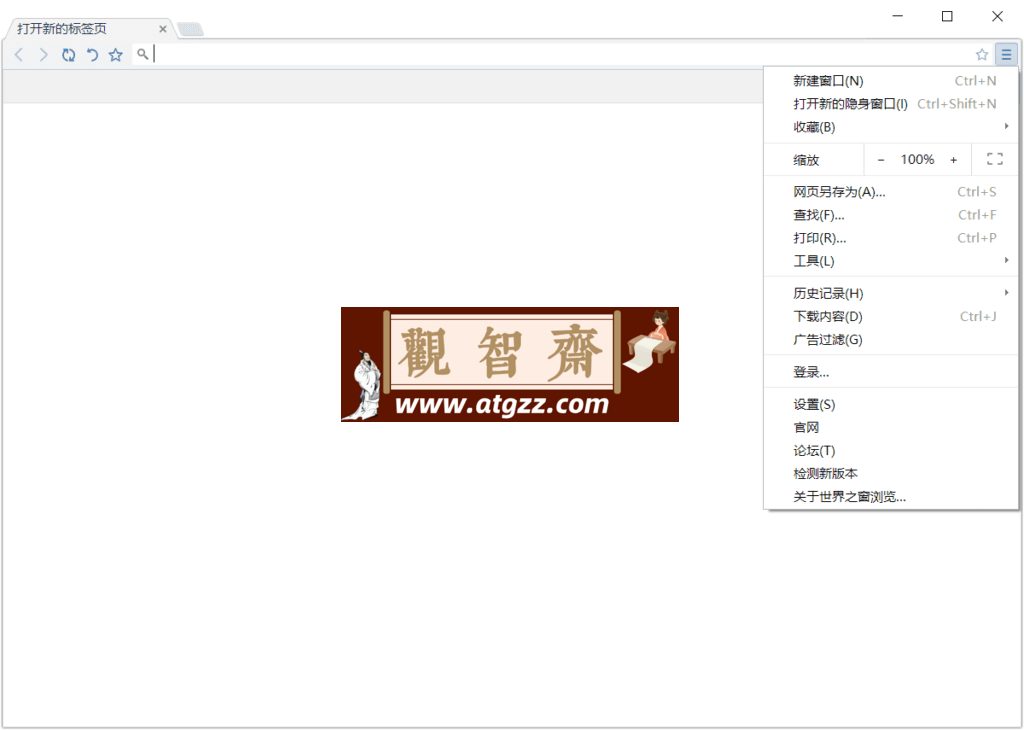Choose 官网 menu item
Image resolution: width=1024 pixels, height=730 pixels.
(891, 428)
